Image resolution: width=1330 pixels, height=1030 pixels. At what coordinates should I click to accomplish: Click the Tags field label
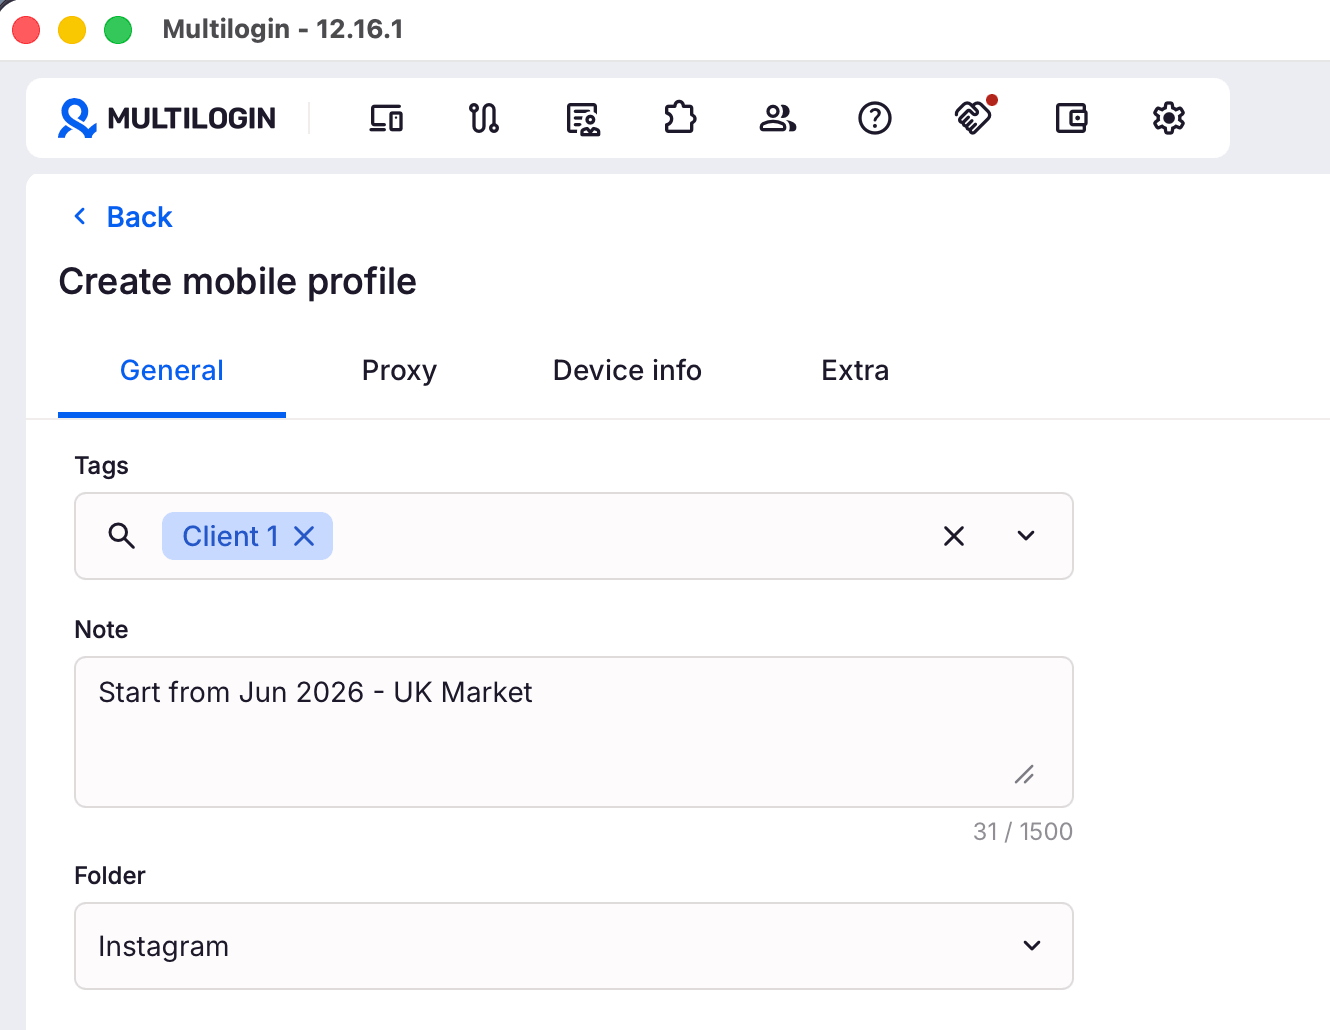[102, 465]
